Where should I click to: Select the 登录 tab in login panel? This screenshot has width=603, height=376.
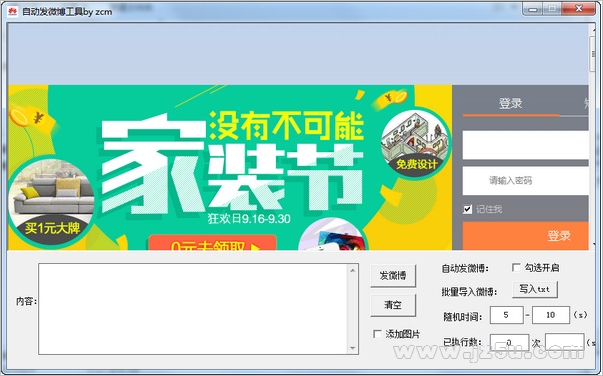tap(511, 103)
